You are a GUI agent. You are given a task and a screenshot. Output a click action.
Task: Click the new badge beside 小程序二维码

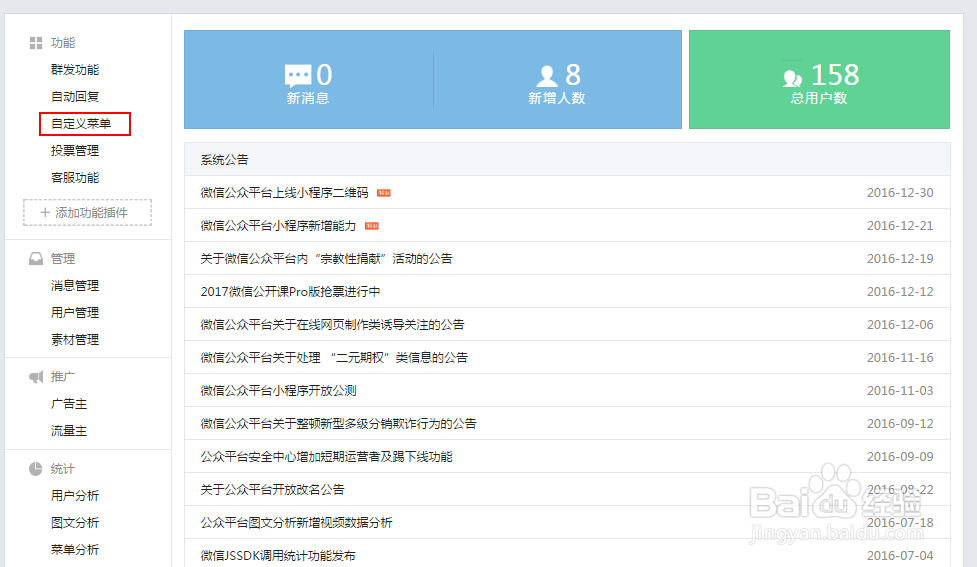[x=384, y=193]
